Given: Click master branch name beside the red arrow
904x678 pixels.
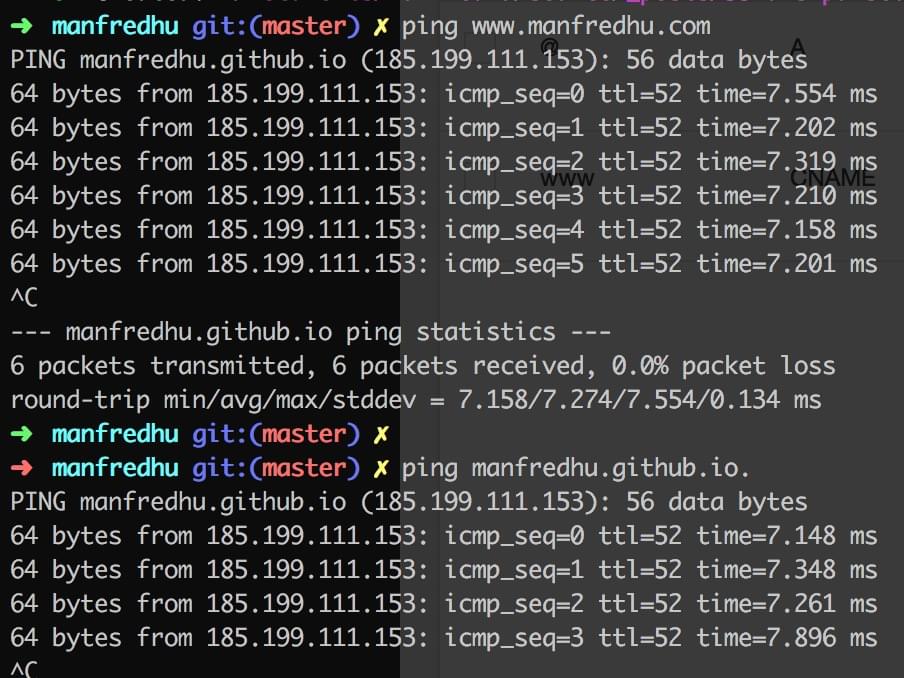Looking at the screenshot, I should 304,468.
